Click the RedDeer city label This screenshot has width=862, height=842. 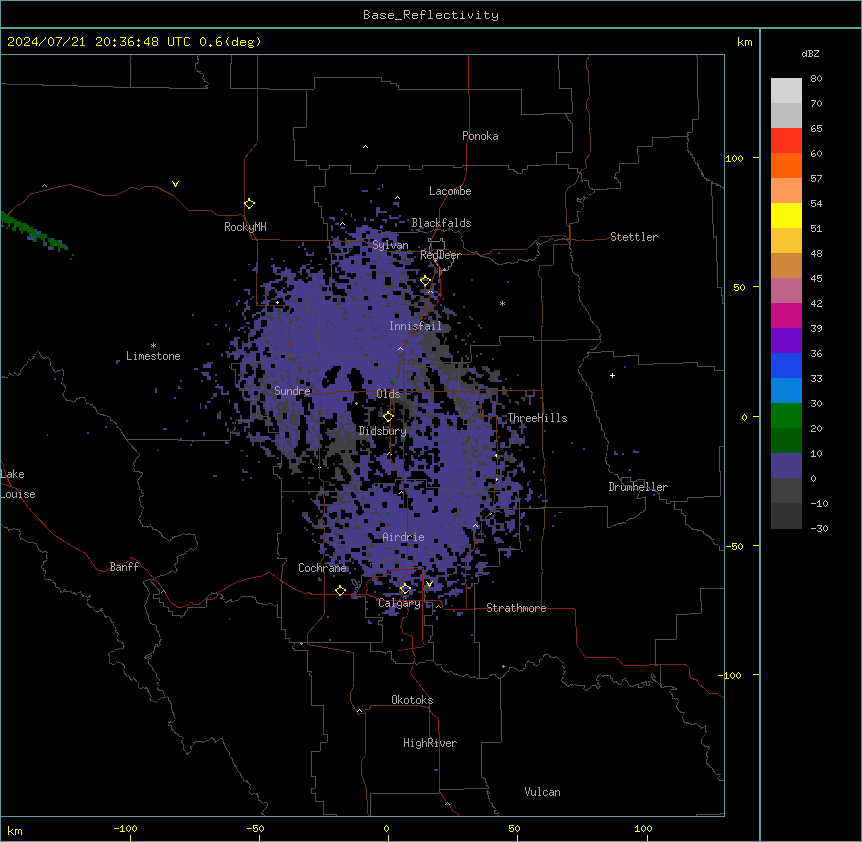440,255
